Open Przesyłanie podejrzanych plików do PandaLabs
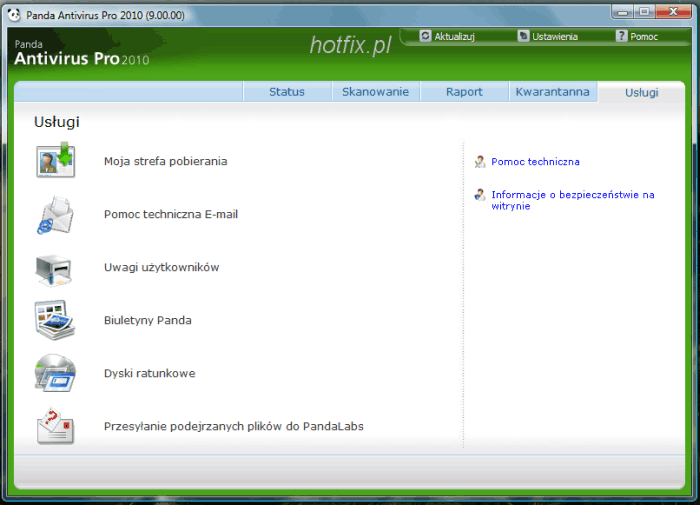 tap(233, 426)
